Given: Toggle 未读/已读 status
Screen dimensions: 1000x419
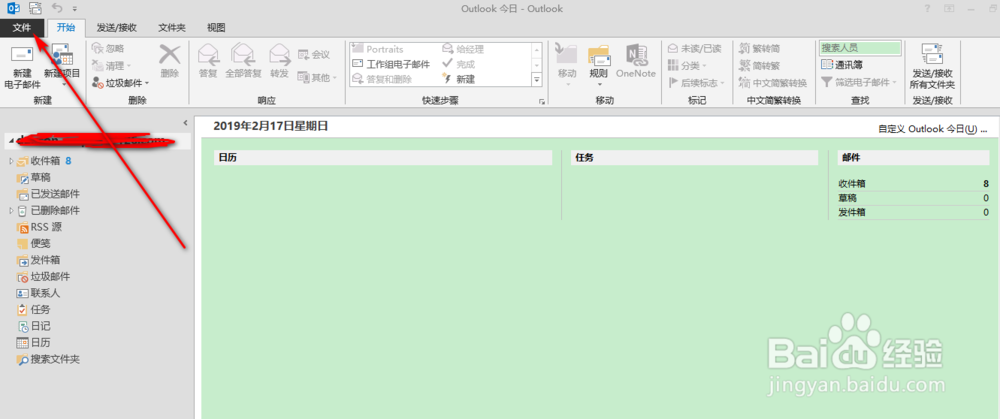Looking at the screenshot, I should click(695, 48).
